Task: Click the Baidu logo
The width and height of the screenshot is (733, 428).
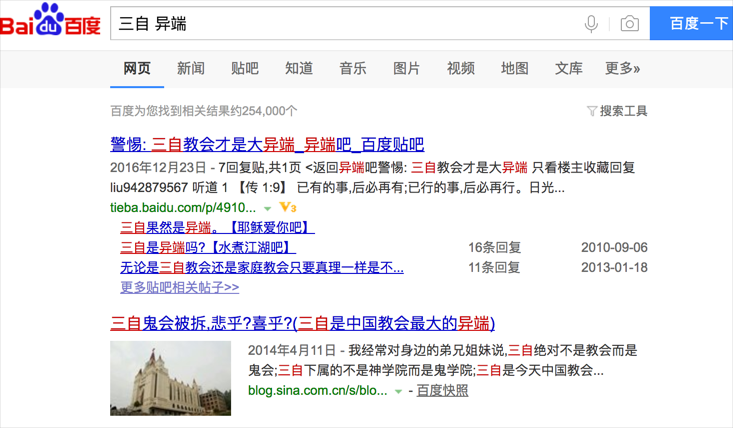Action: 50,22
